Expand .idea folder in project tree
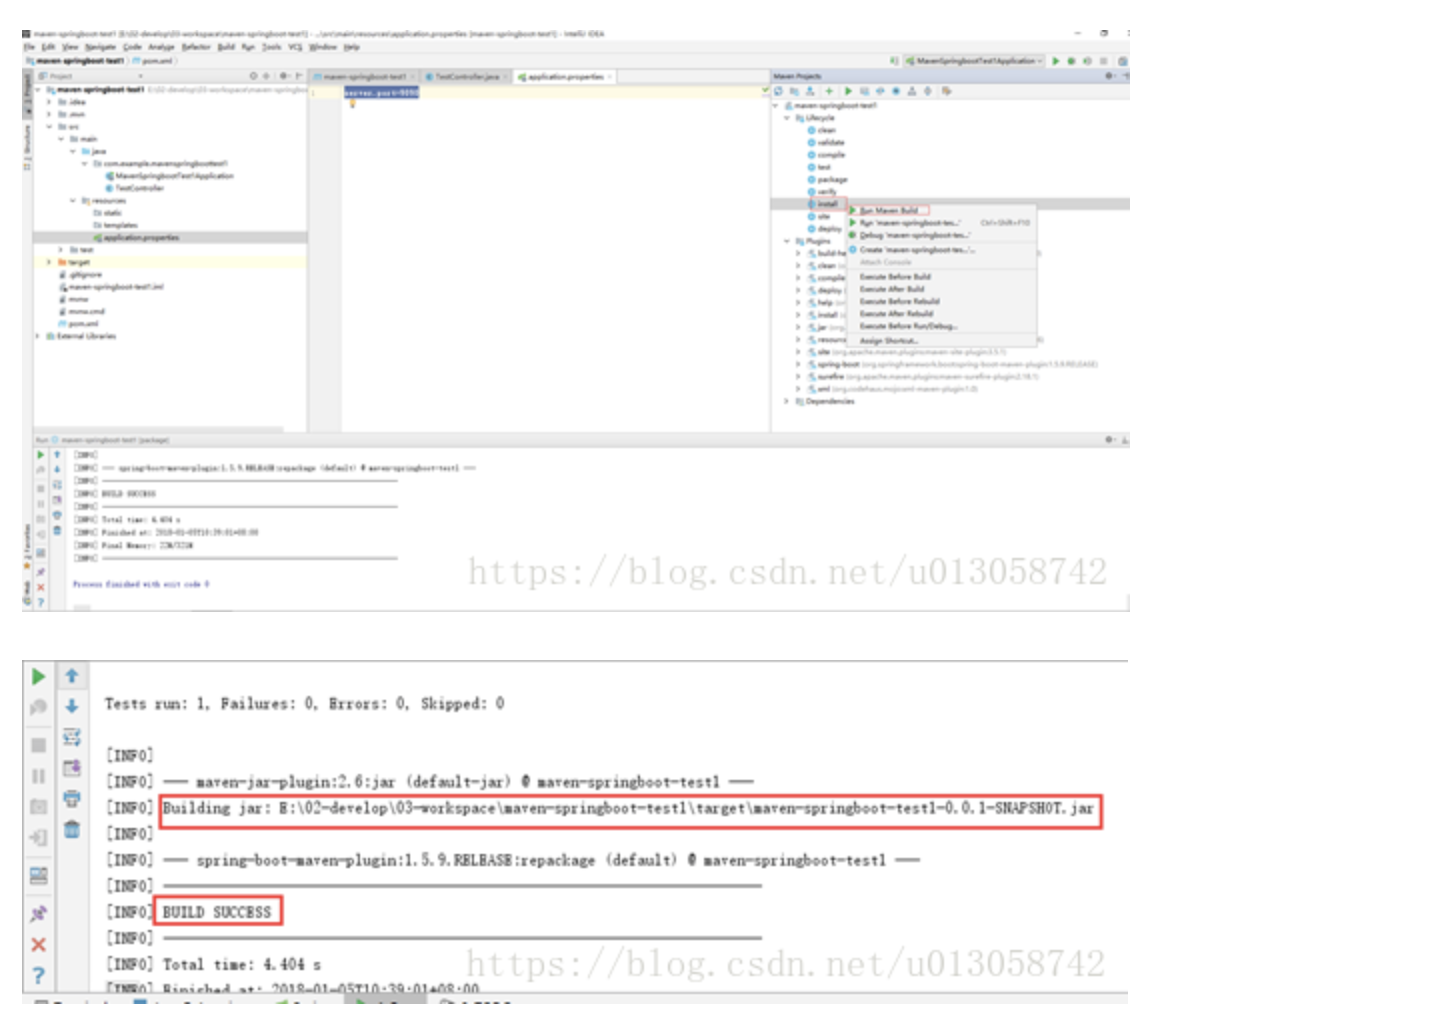Viewport: 1436px width, 1028px height. tap(49, 102)
